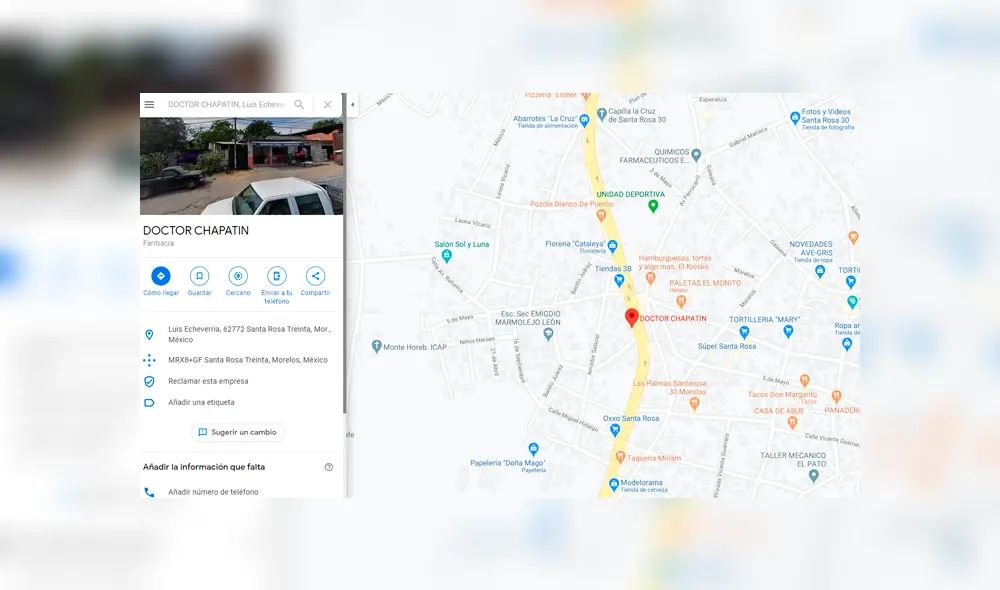
Task: Collapse the side panel with the left chevron
Action: click(x=351, y=103)
